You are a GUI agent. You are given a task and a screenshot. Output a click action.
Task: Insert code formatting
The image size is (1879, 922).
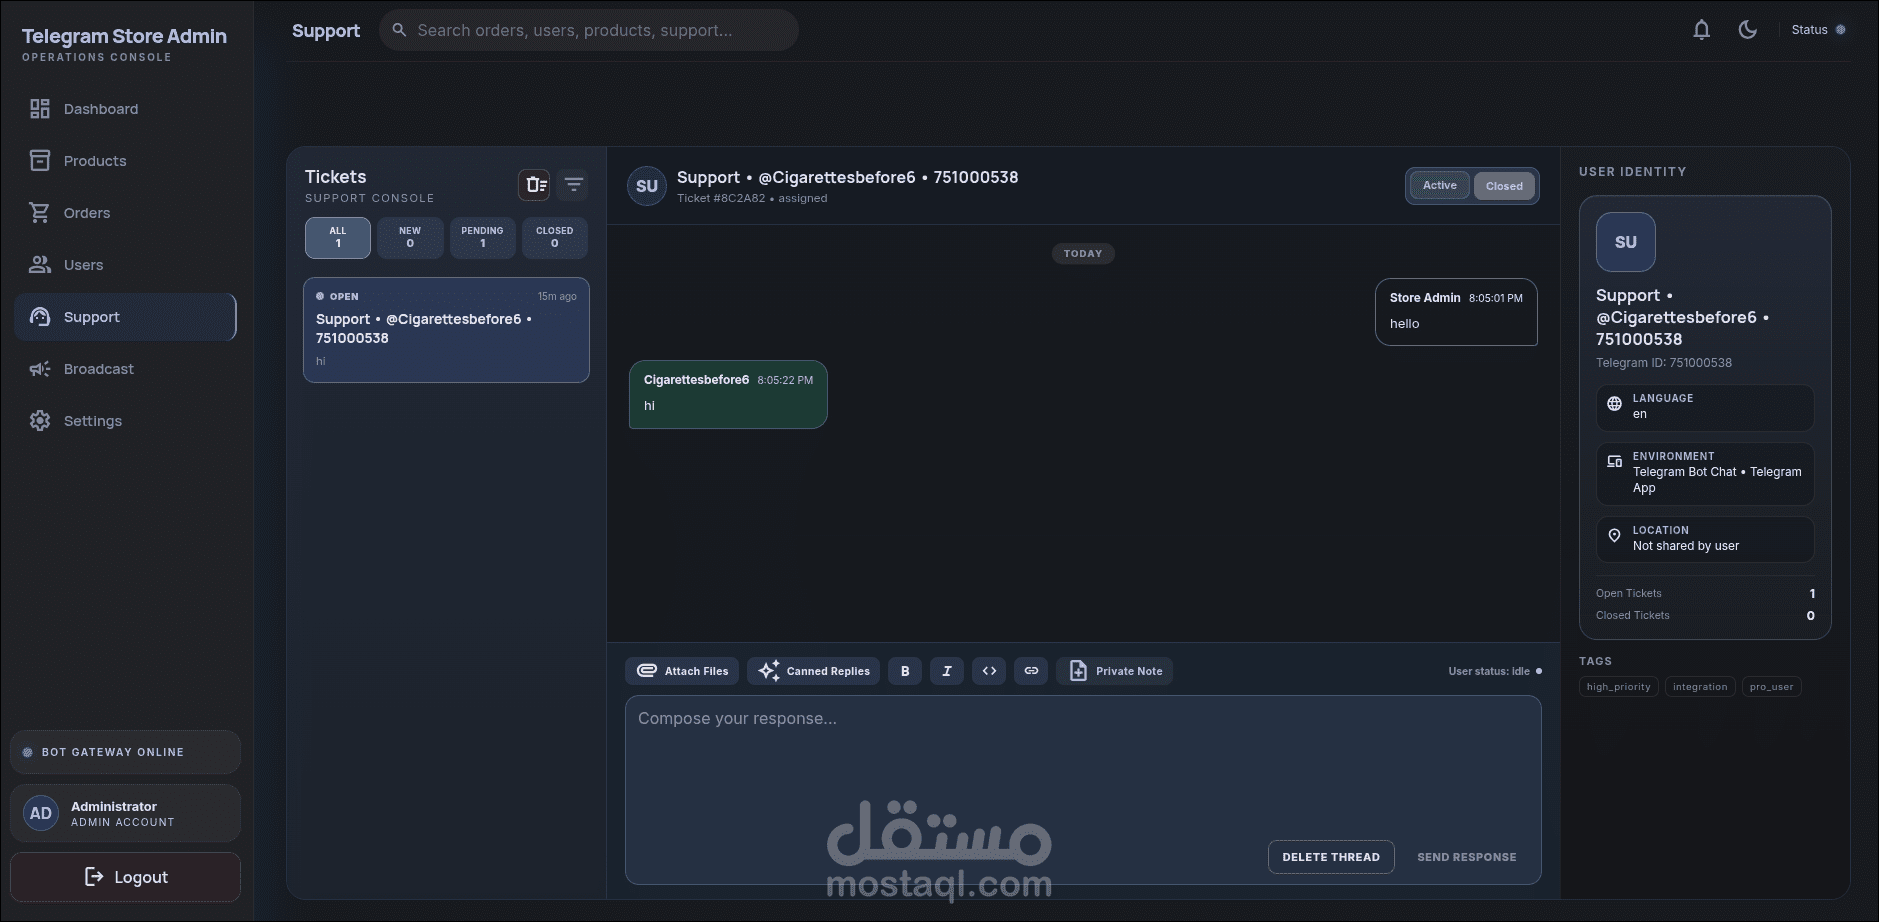(989, 671)
